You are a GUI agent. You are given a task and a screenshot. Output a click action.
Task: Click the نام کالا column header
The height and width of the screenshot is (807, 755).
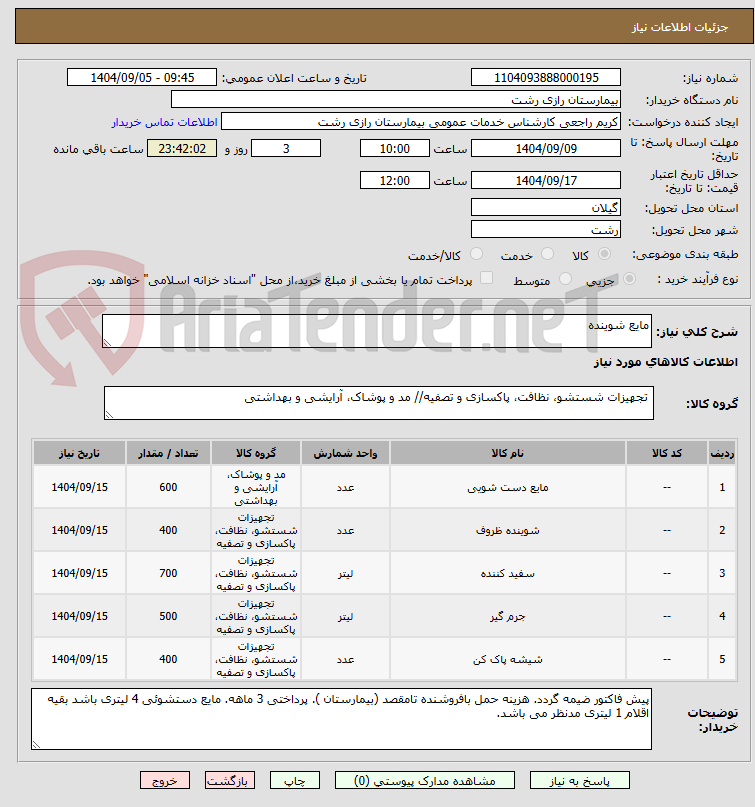[507, 453]
